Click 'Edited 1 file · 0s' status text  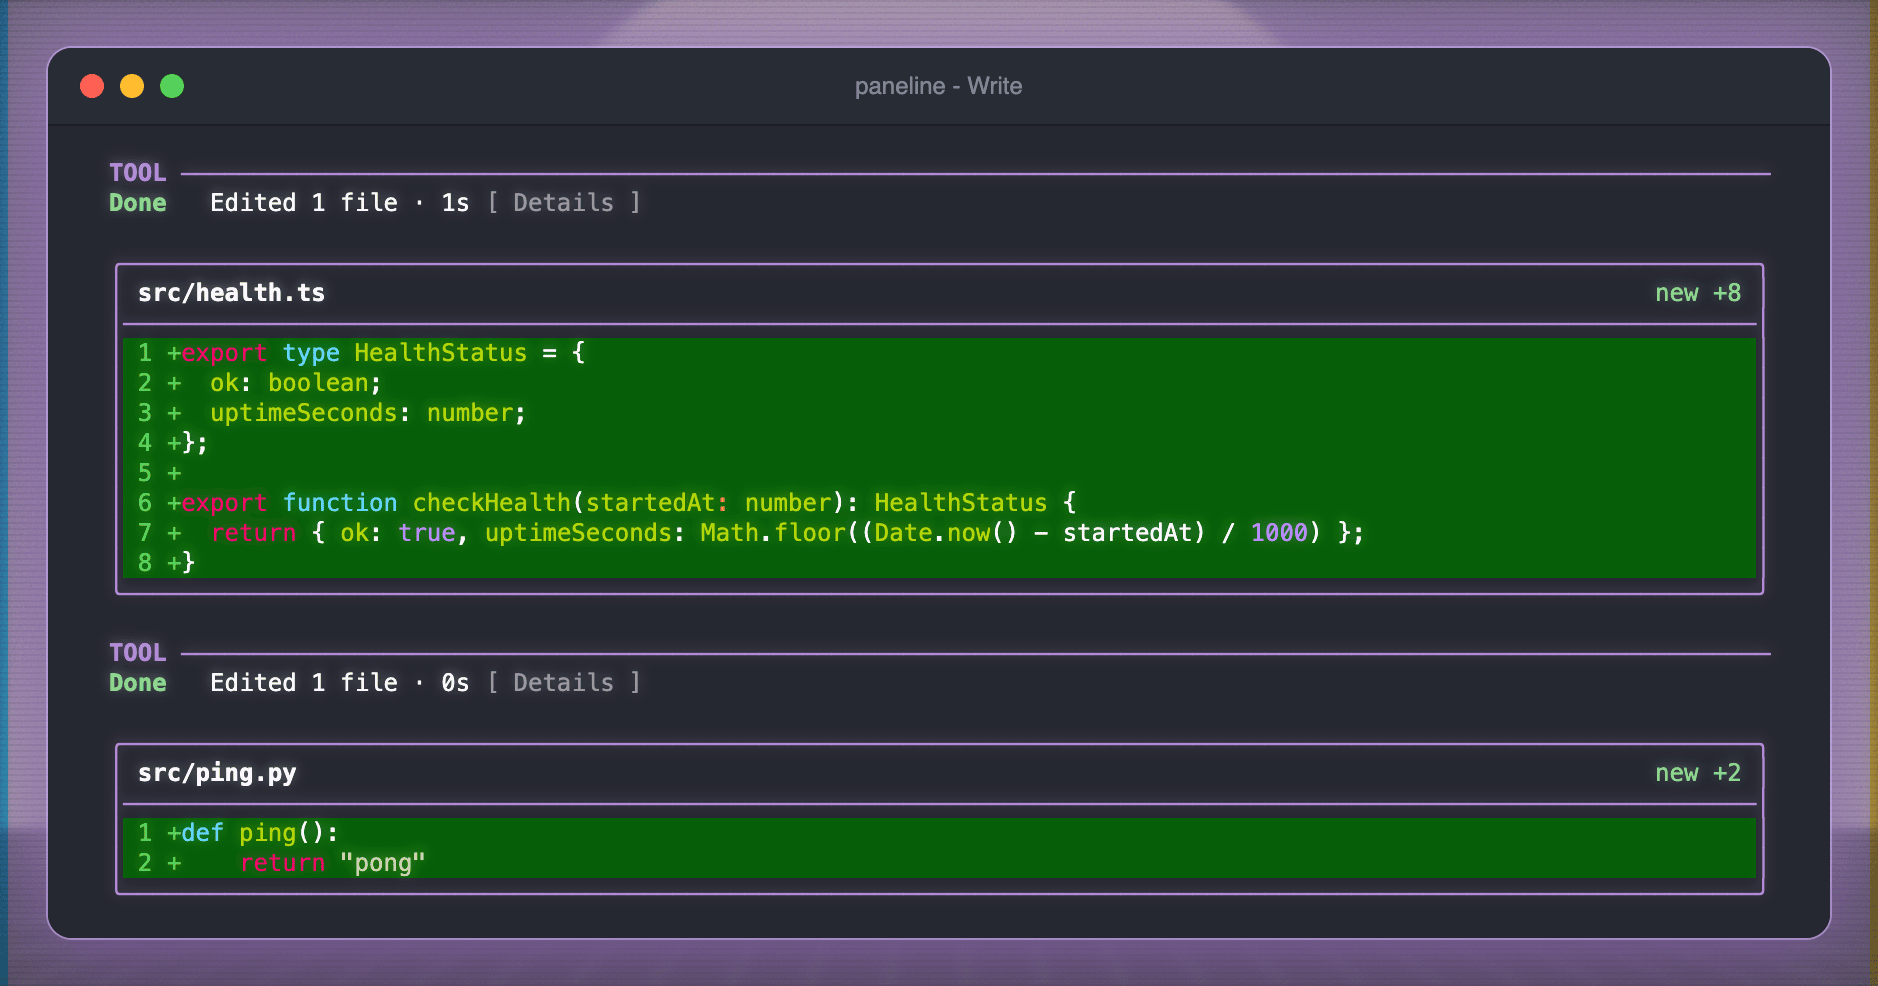pyautogui.click(x=339, y=683)
